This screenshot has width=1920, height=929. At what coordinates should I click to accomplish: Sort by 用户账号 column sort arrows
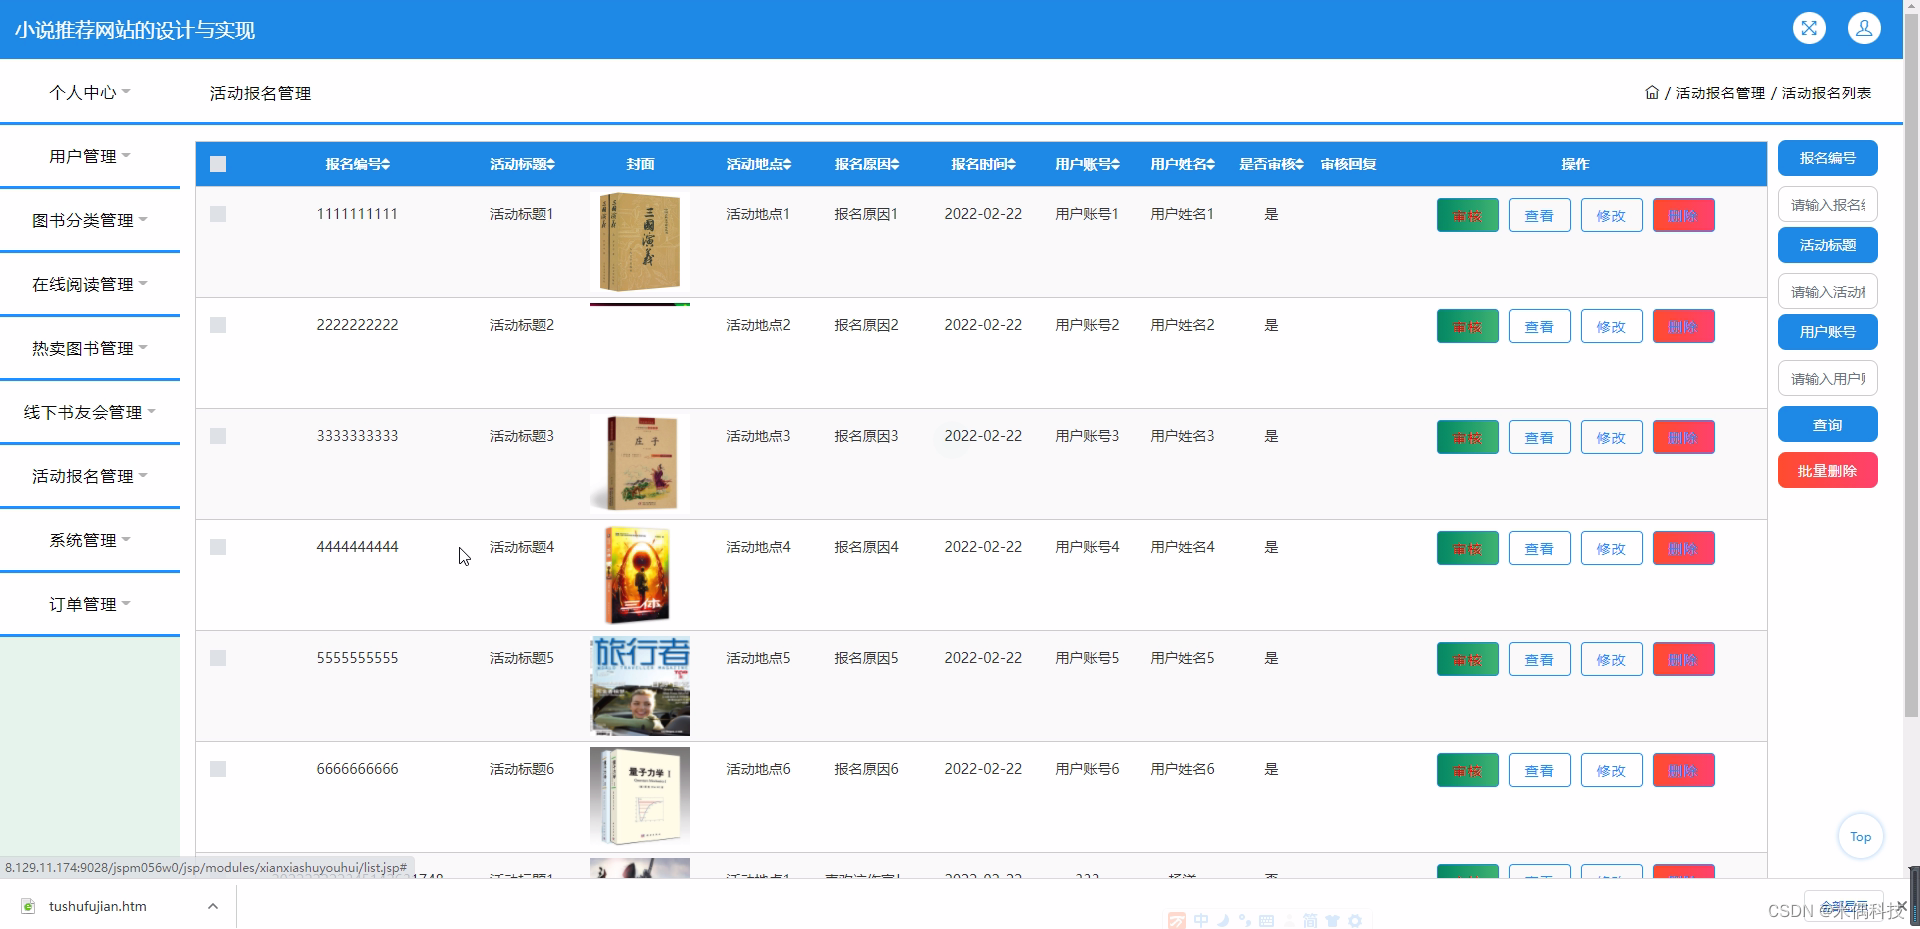point(1116,164)
